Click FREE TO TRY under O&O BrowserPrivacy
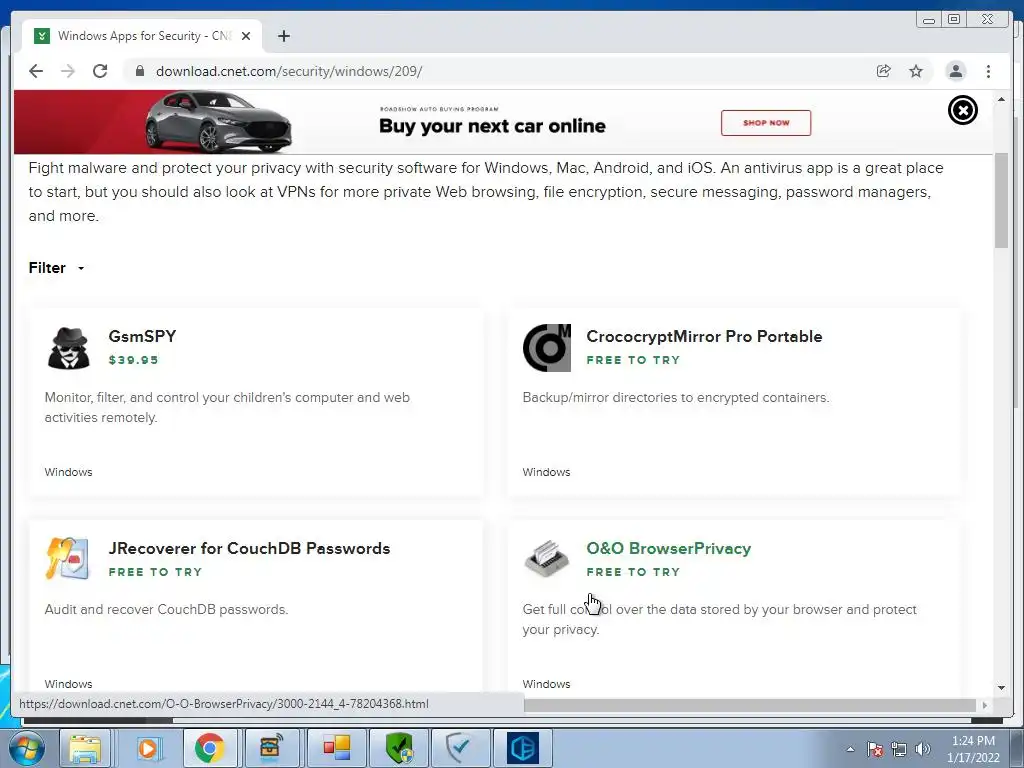 click(633, 572)
